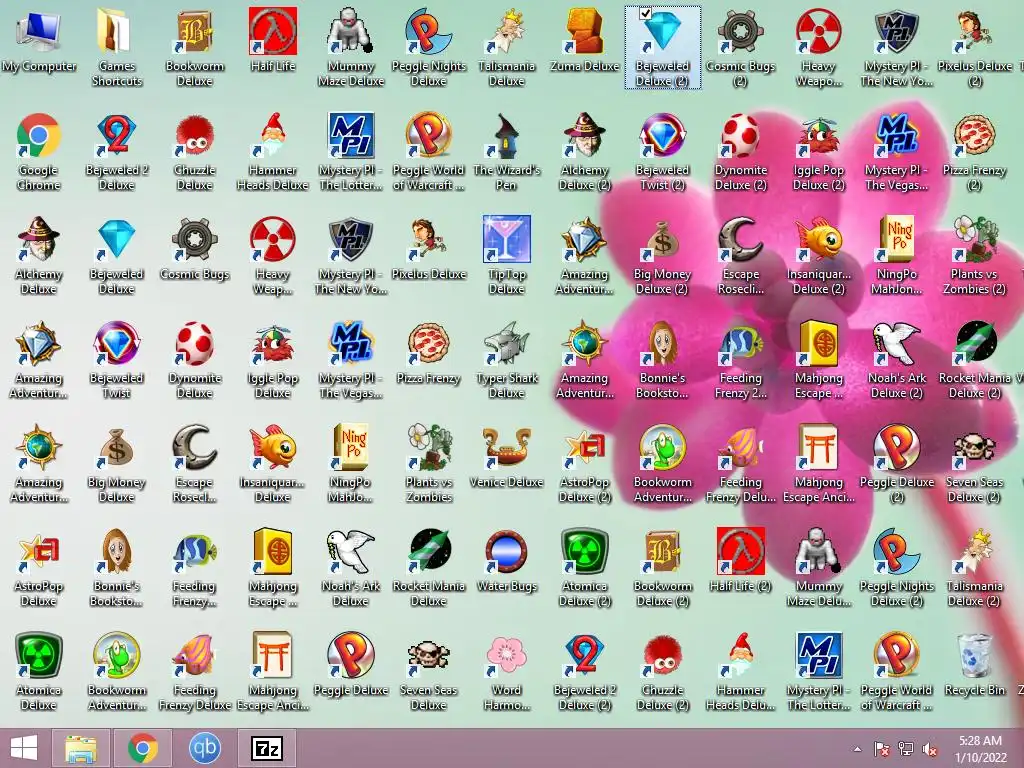Image resolution: width=1024 pixels, height=768 pixels.
Task: Select the Peggle Deluxe (2) shortcut
Action: point(897,463)
